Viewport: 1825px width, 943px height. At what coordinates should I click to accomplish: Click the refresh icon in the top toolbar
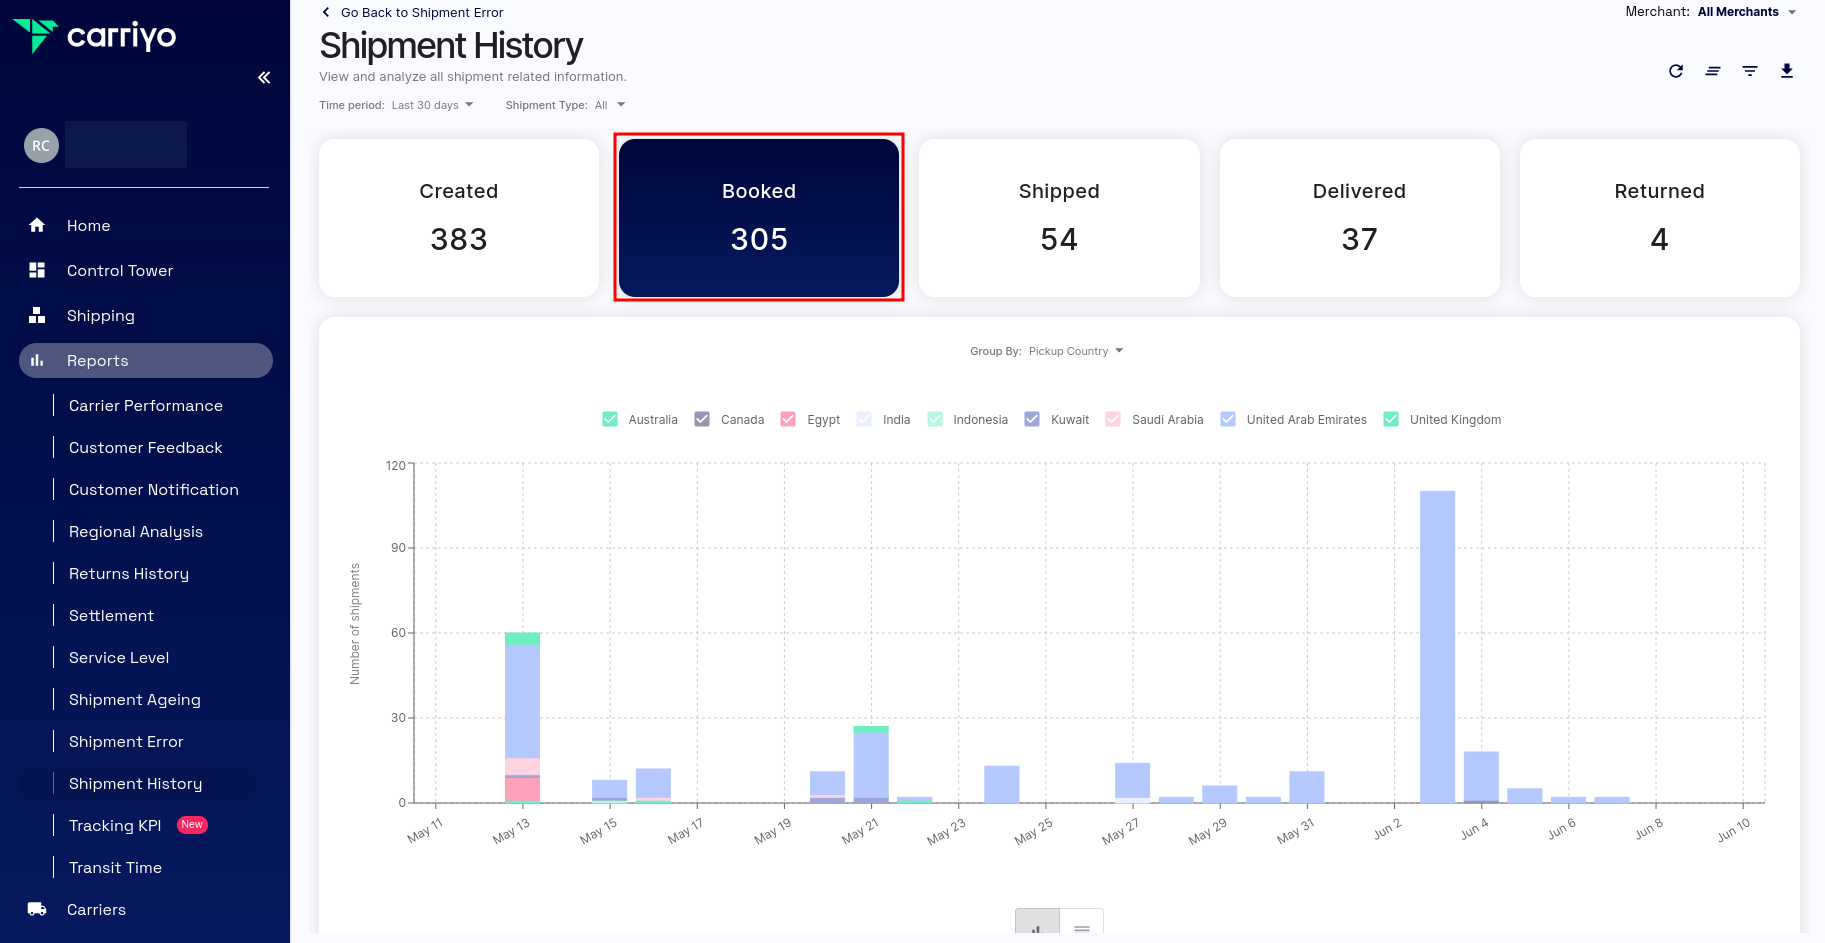(x=1676, y=71)
